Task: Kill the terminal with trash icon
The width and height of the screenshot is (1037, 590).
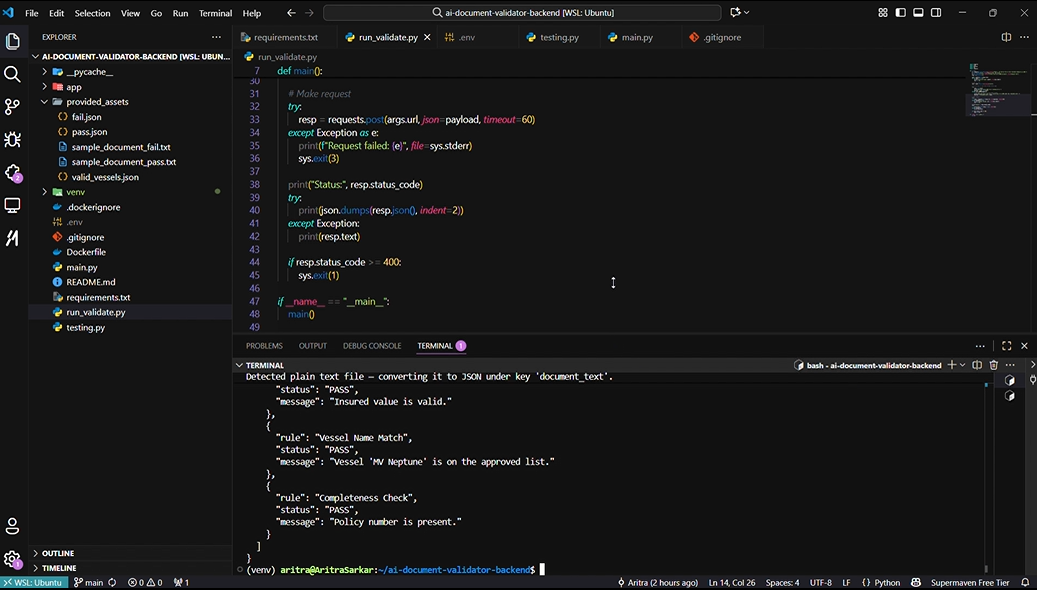Action: point(993,365)
